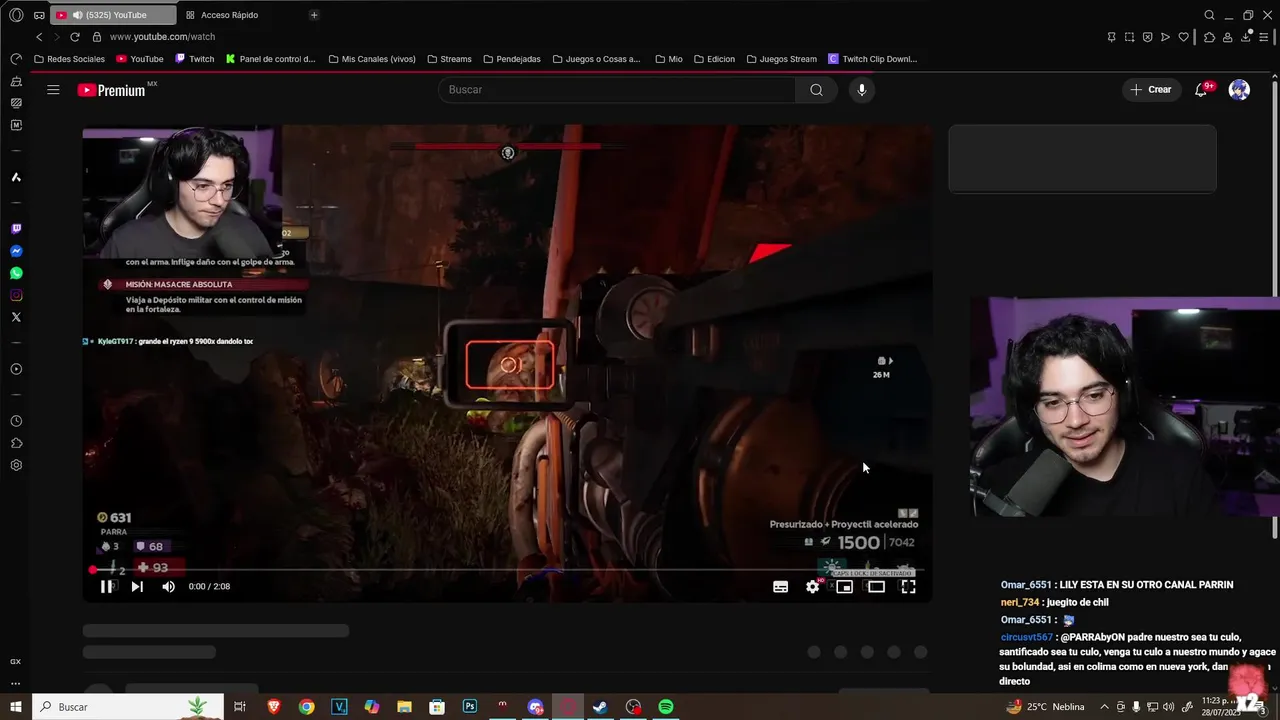Image resolution: width=1280 pixels, height=720 pixels.
Task: Start voice search with microphone
Action: (x=862, y=90)
